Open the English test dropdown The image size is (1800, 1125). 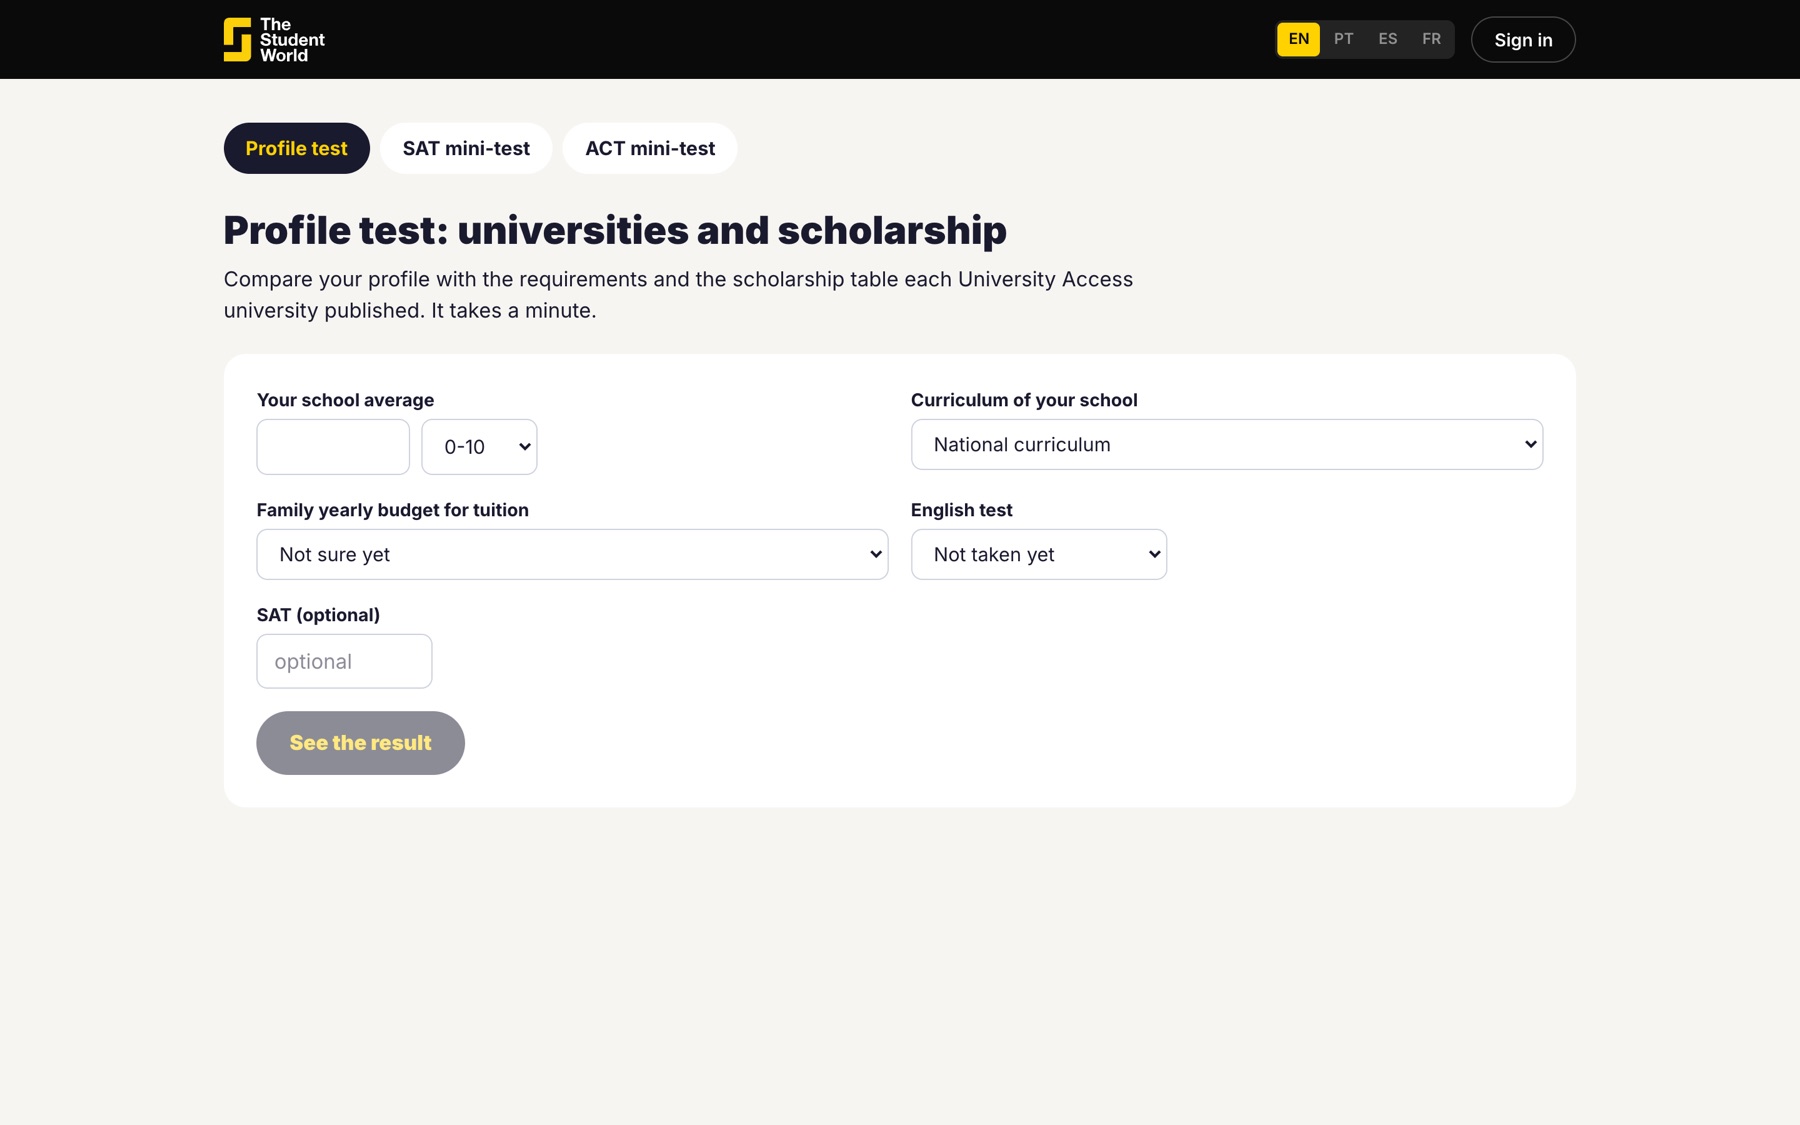coord(1039,555)
